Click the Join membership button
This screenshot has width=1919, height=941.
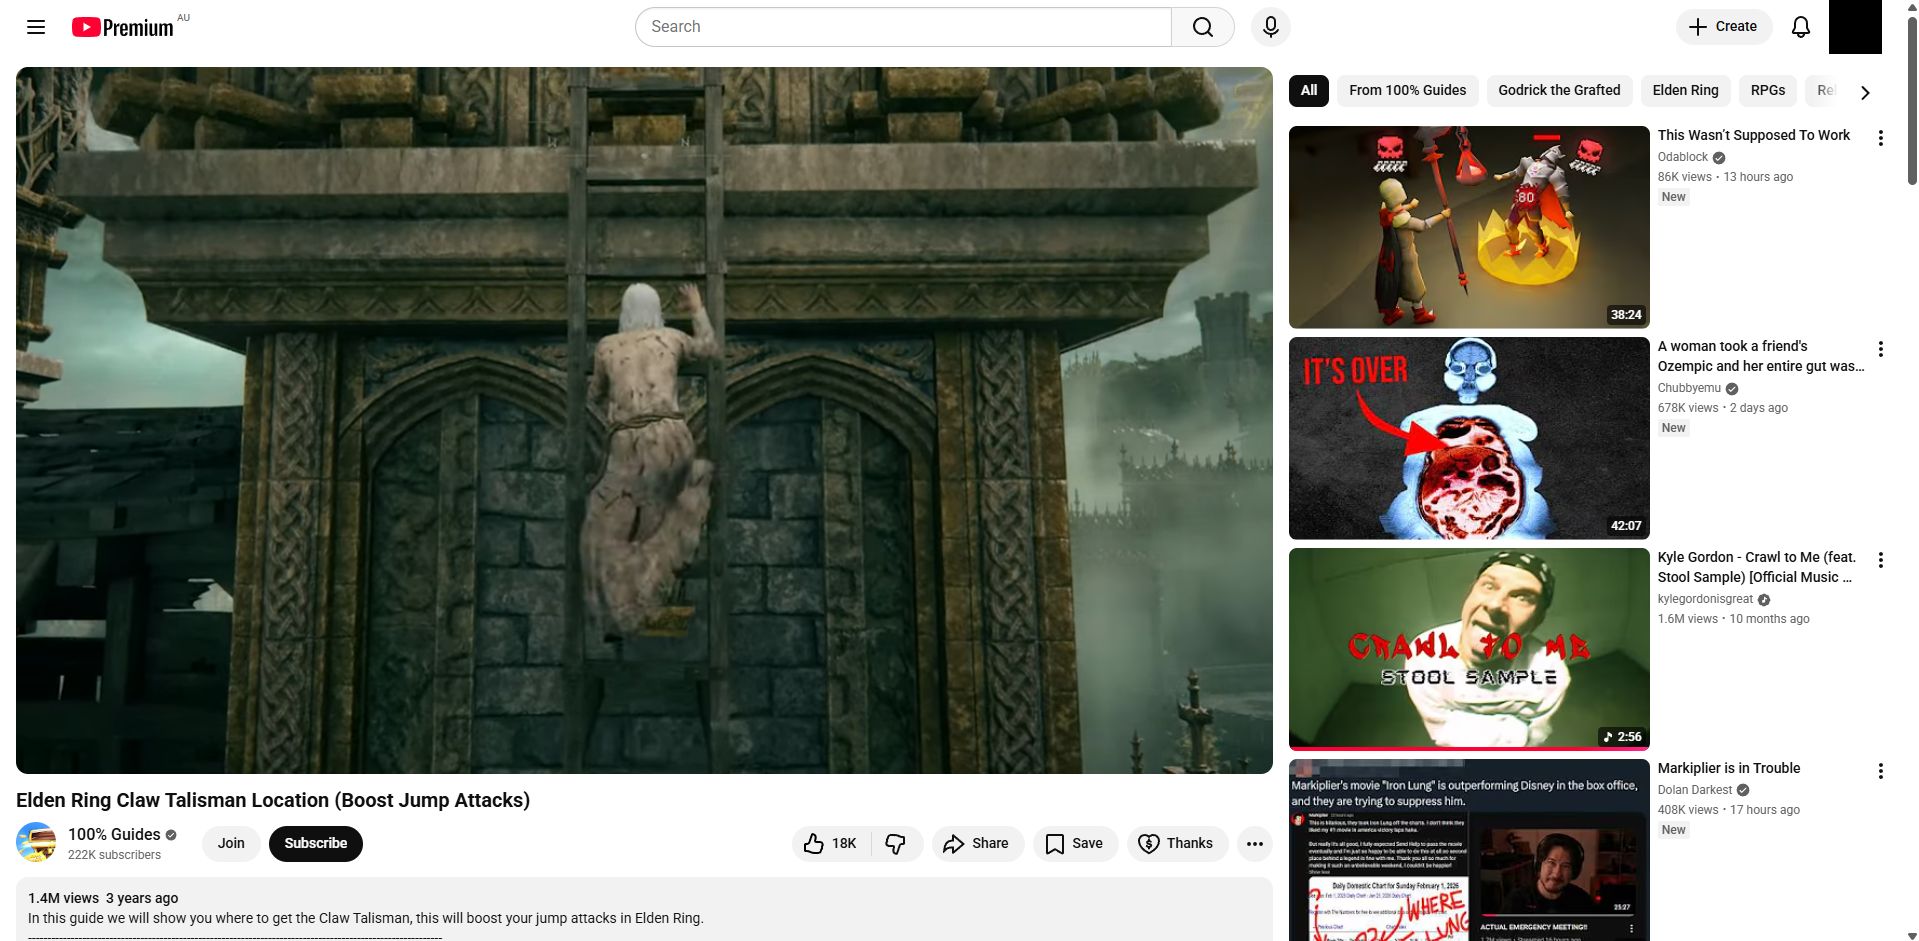click(x=231, y=844)
